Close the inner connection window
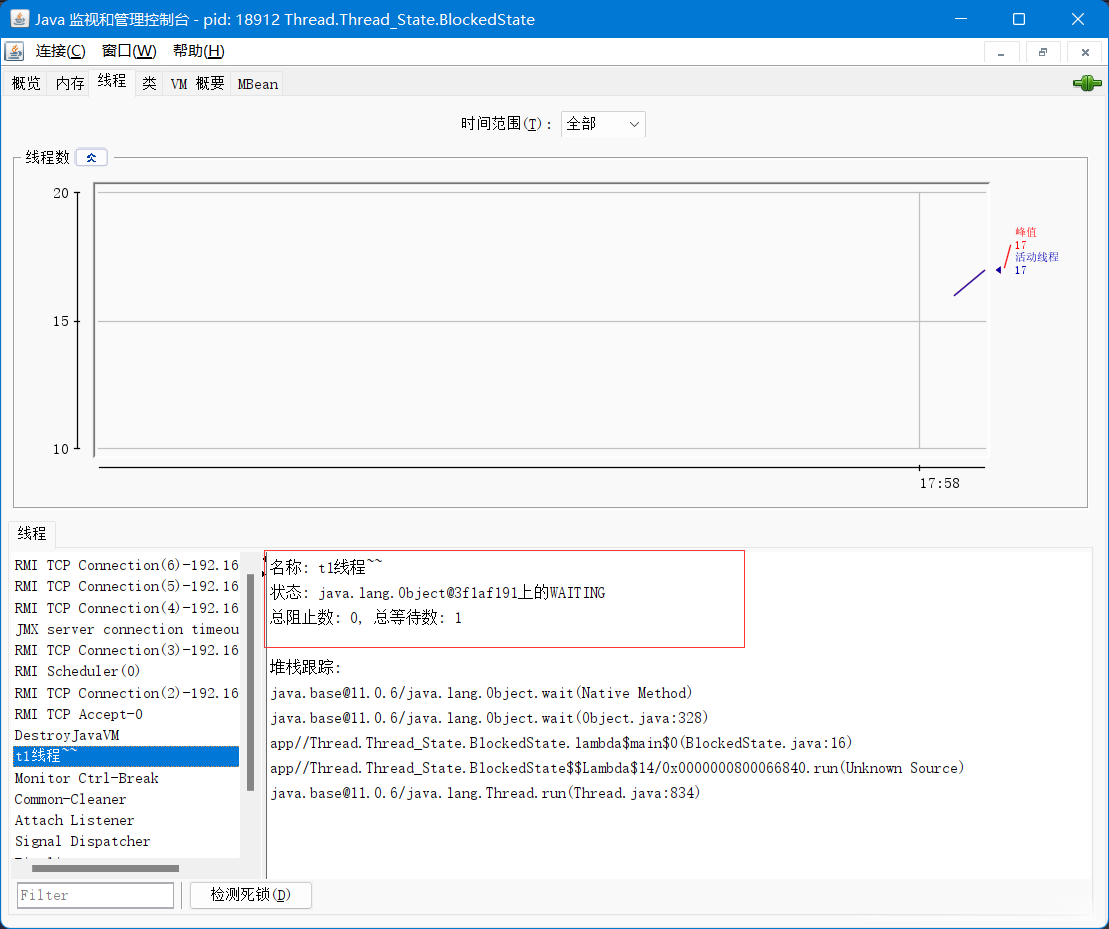 [x=1084, y=52]
